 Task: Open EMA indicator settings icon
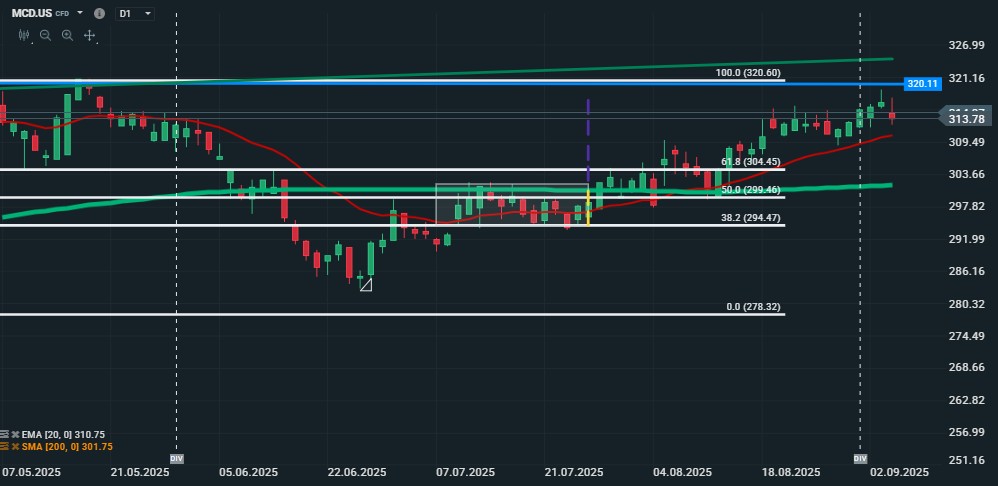click(x=5, y=434)
